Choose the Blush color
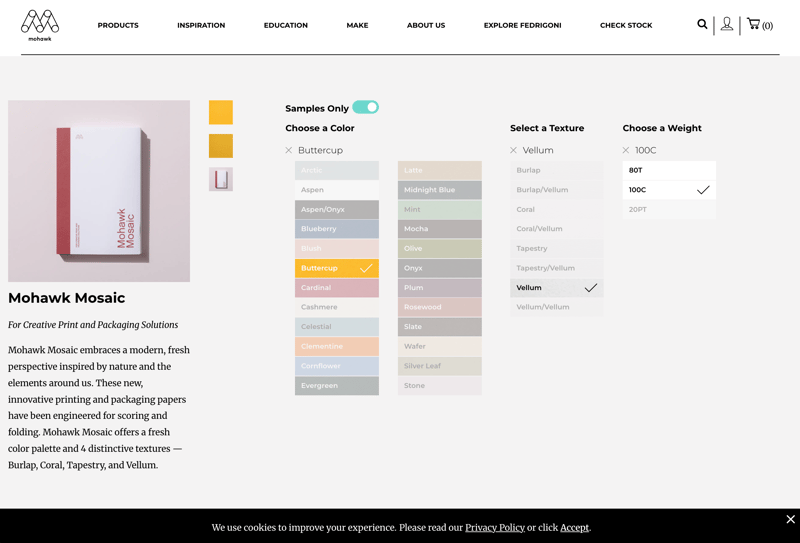800x543 pixels. click(337, 249)
